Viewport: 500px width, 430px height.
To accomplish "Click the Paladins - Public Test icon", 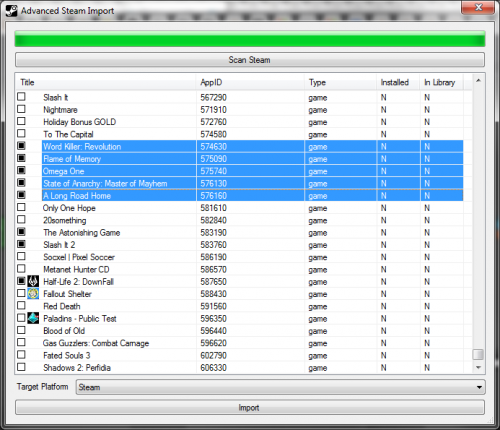I will tap(33, 318).
